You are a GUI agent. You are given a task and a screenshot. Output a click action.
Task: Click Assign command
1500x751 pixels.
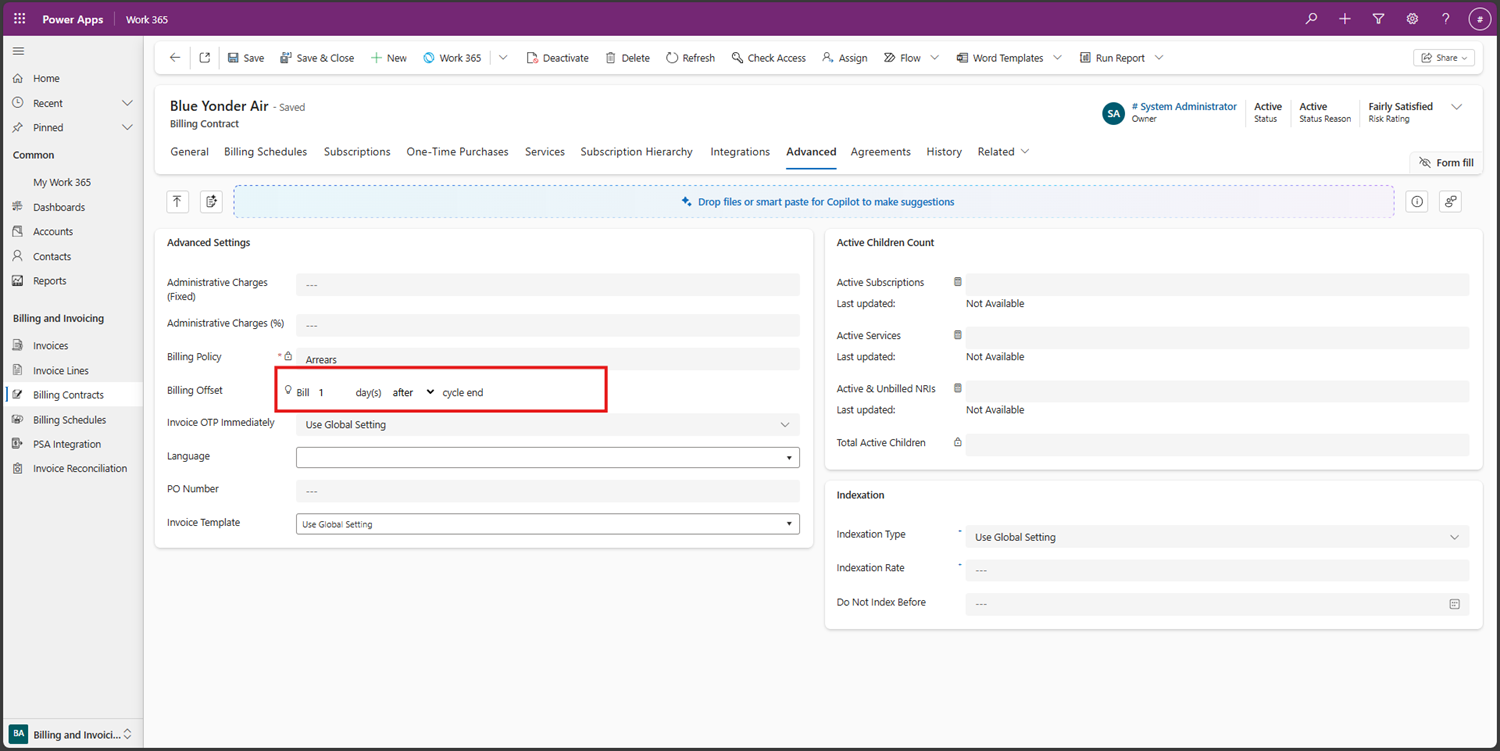(844, 58)
